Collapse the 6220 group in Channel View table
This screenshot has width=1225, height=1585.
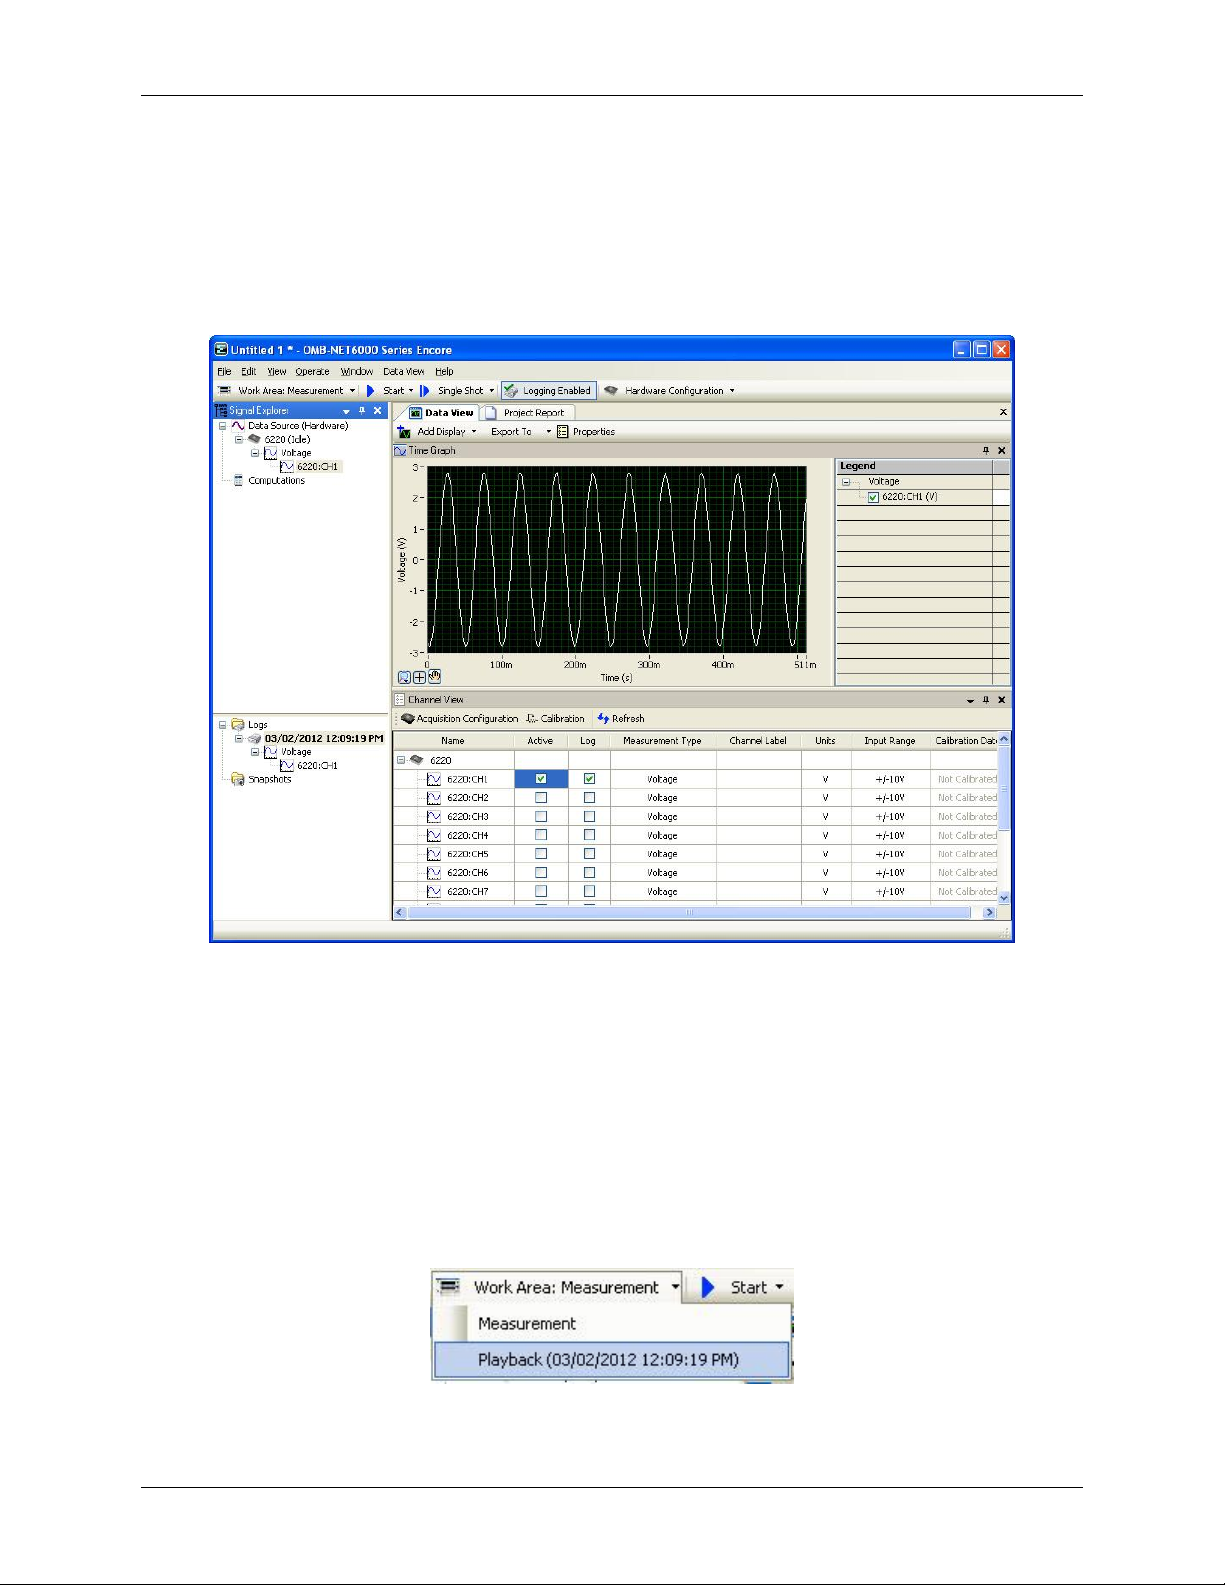coord(401,760)
